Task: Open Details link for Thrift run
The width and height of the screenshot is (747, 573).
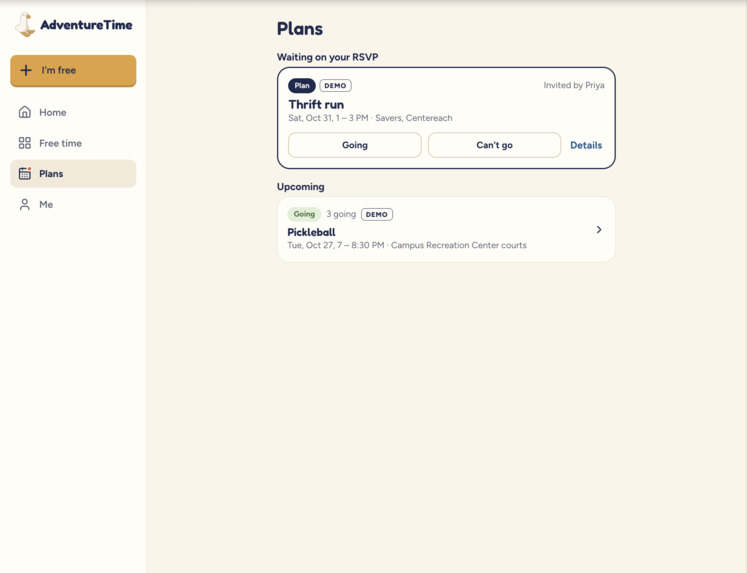Action: coord(586,145)
